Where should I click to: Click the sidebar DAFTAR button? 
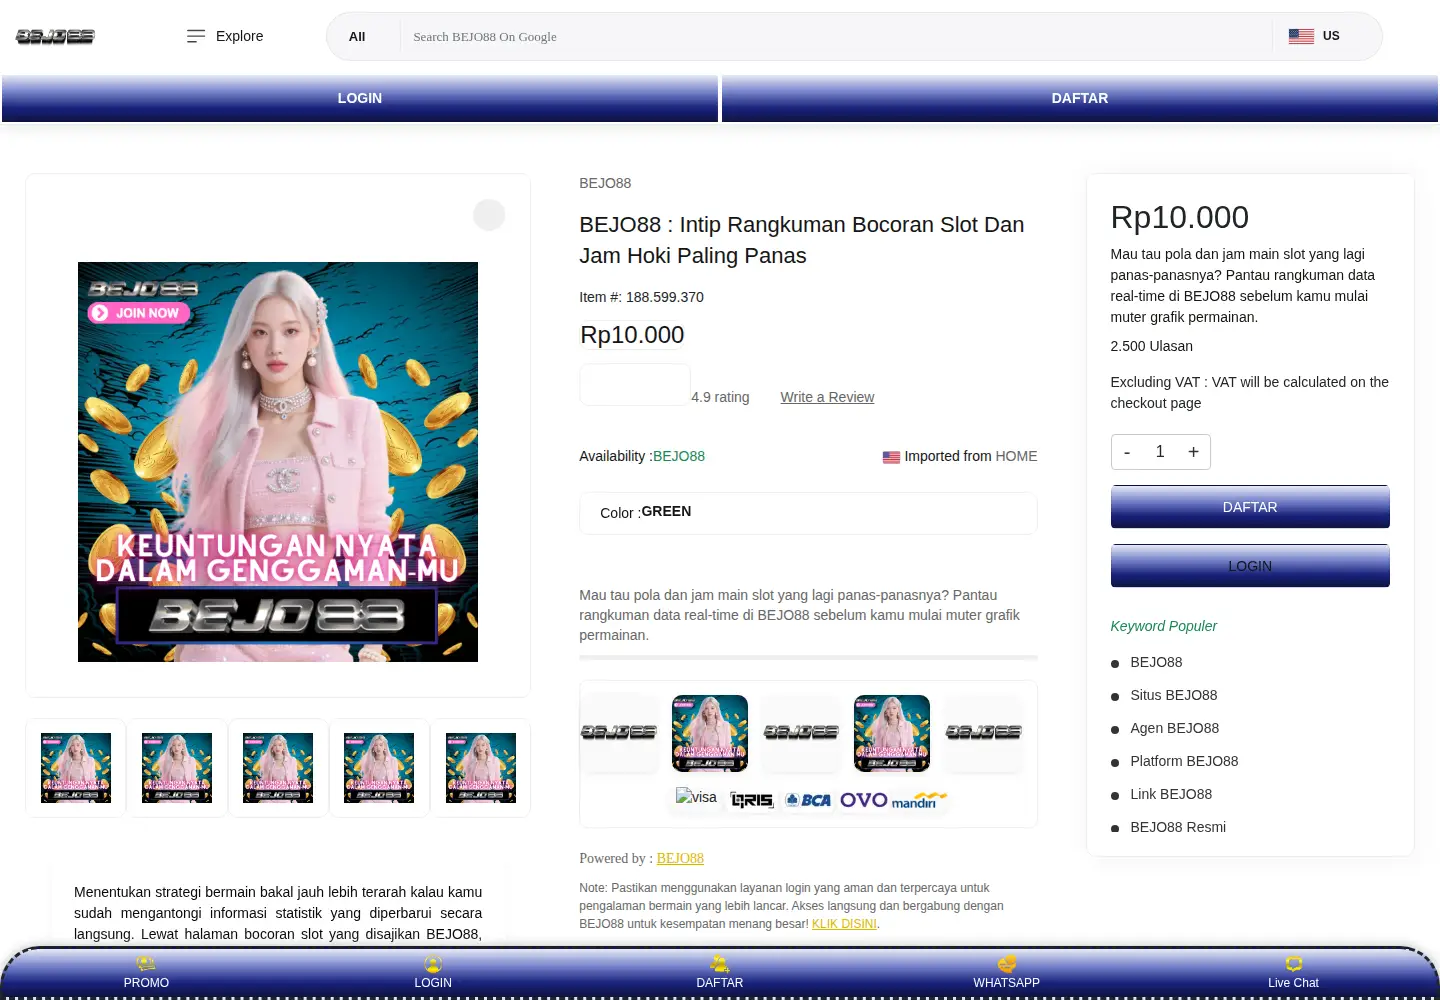[1250, 507]
